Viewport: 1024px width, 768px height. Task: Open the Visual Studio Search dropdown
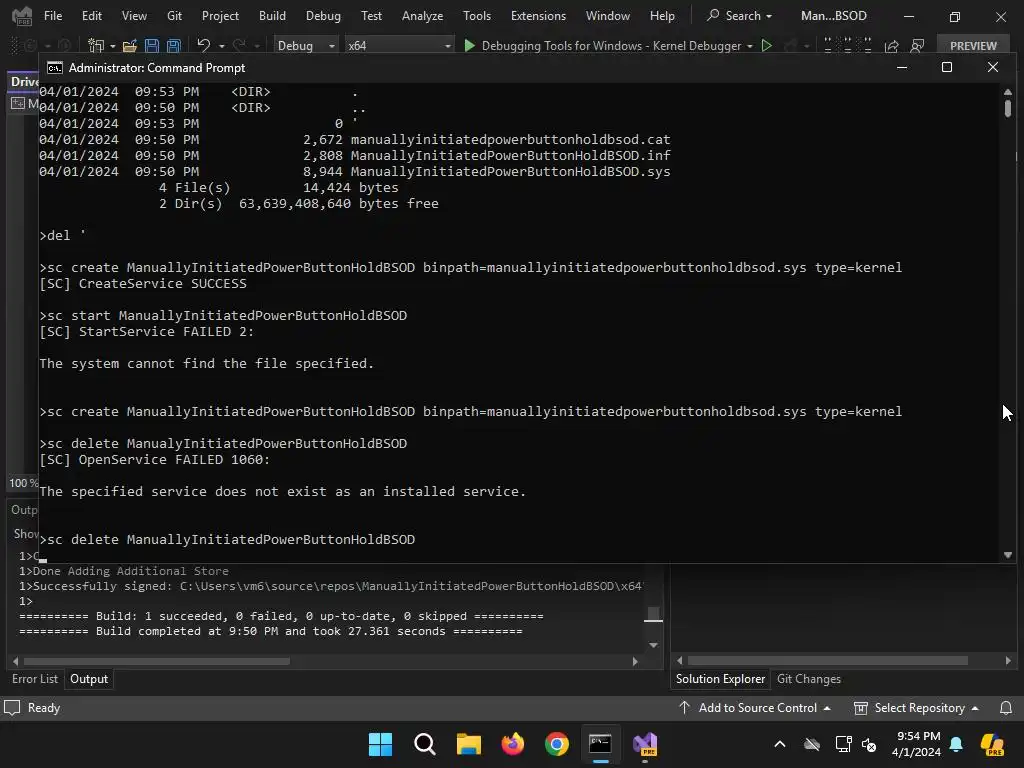tap(739, 16)
